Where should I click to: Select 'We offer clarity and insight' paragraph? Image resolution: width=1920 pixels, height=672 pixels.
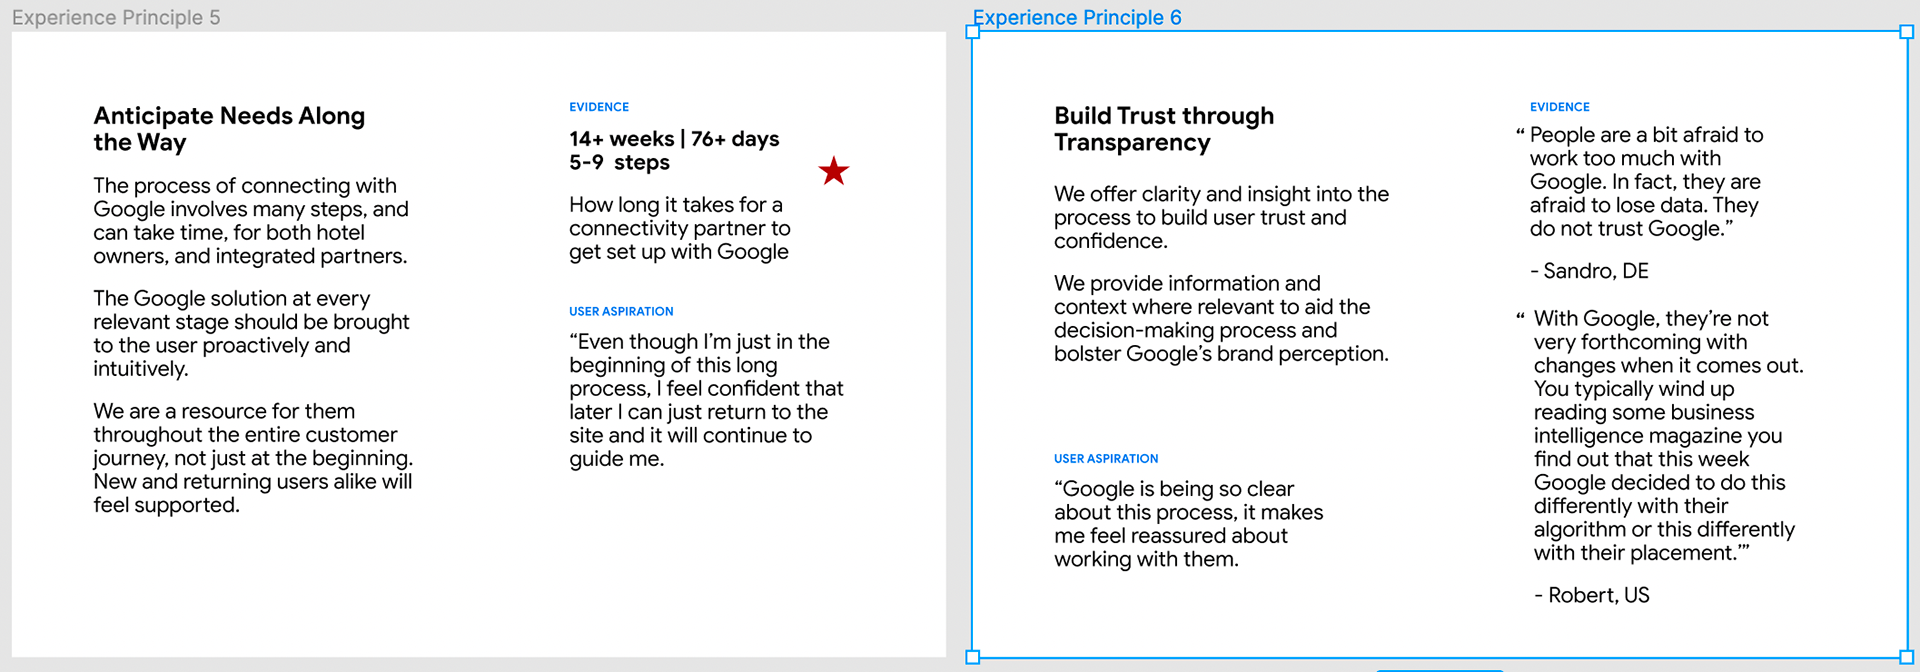[1221, 217]
